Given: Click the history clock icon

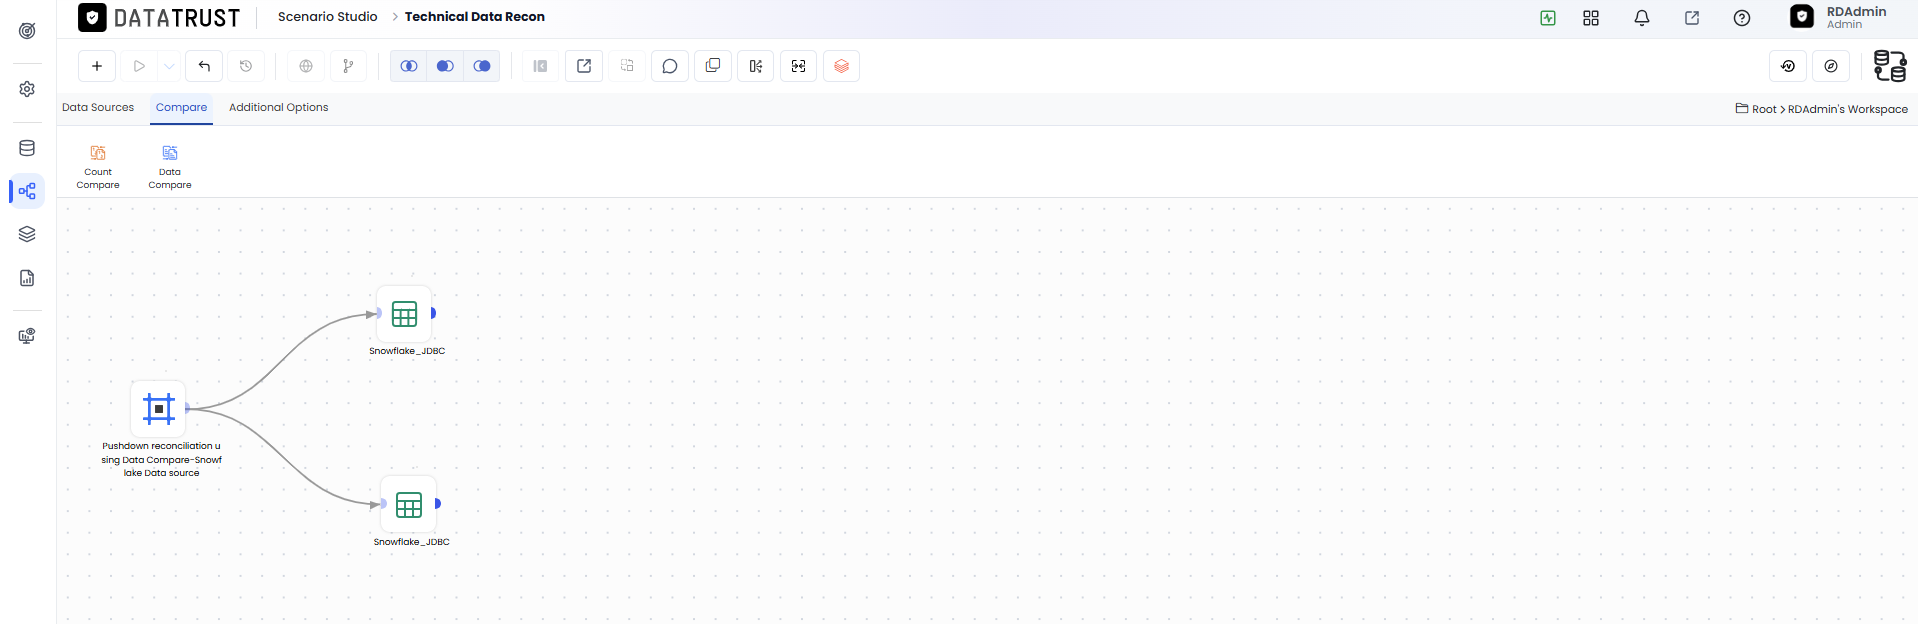Looking at the screenshot, I should 246,66.
